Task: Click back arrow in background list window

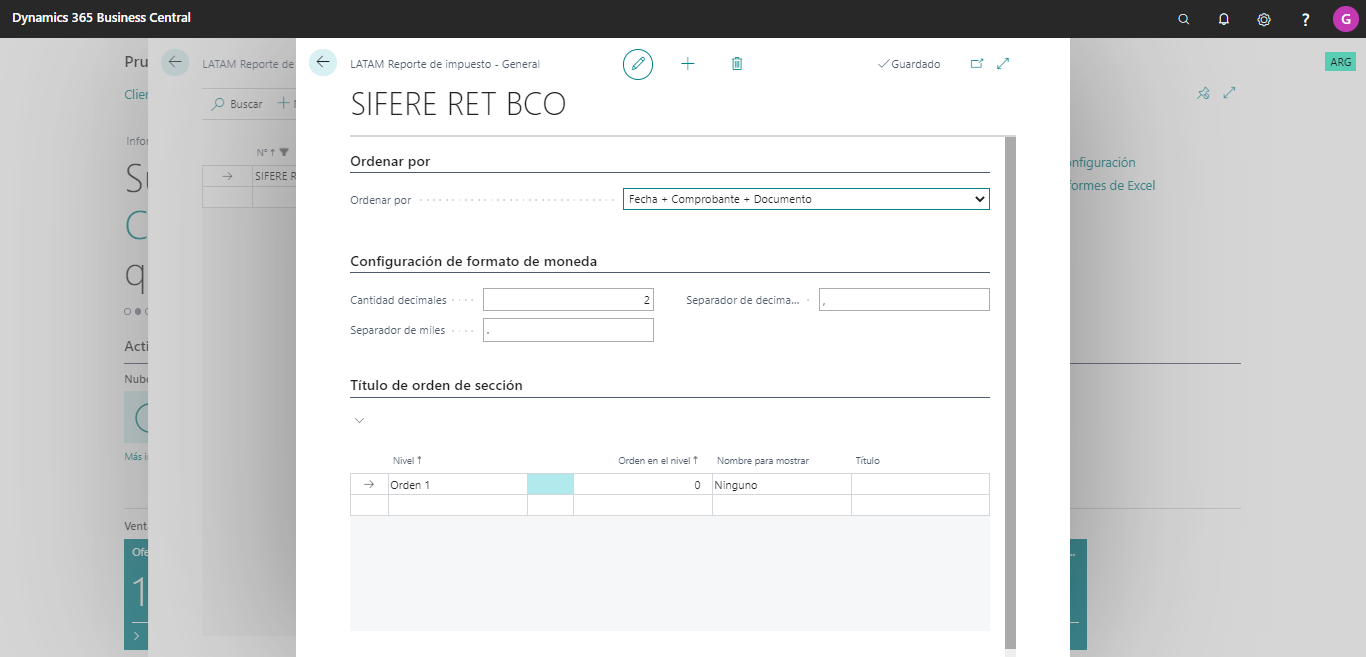Action: coord(175,62)
